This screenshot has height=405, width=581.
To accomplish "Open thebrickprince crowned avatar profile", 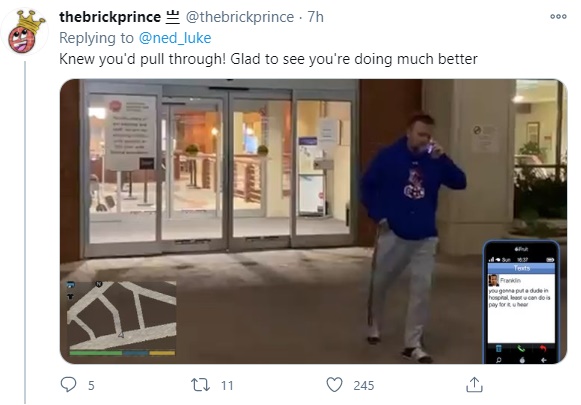I will (24, 32).
